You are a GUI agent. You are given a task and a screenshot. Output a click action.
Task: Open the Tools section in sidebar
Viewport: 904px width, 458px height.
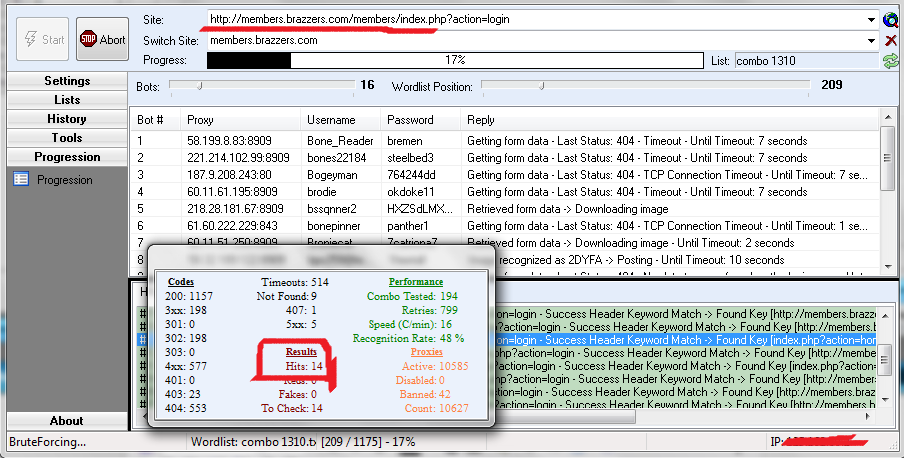pos(67,138)
